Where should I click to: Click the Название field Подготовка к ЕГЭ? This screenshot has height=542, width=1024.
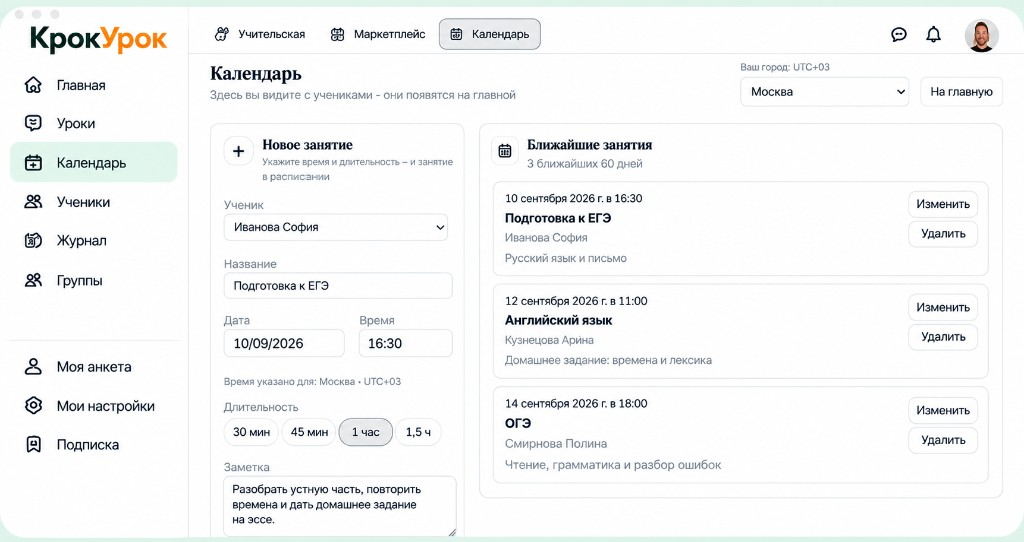click(338, 286)
